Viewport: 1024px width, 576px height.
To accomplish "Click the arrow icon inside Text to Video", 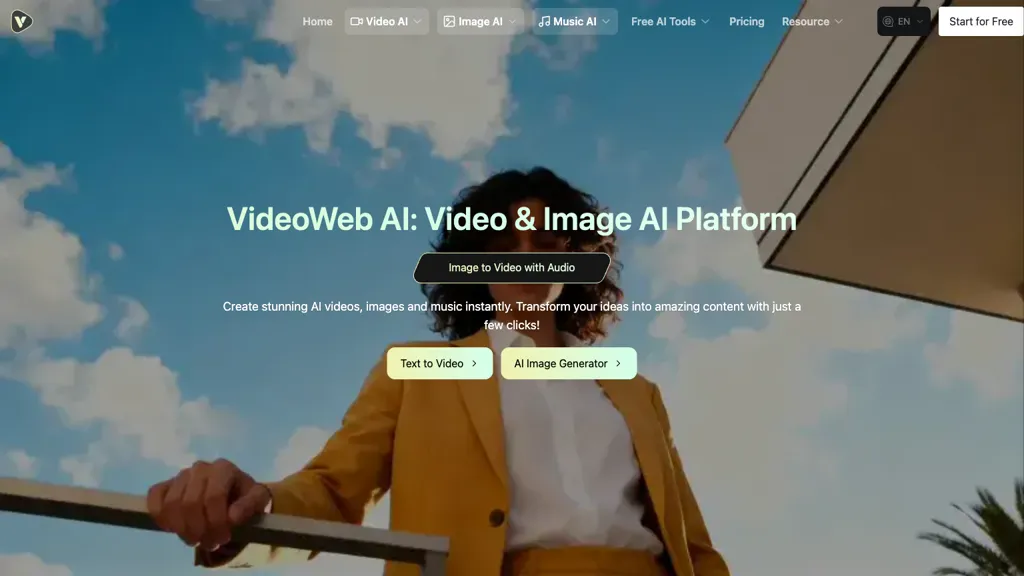I will 473,363.
